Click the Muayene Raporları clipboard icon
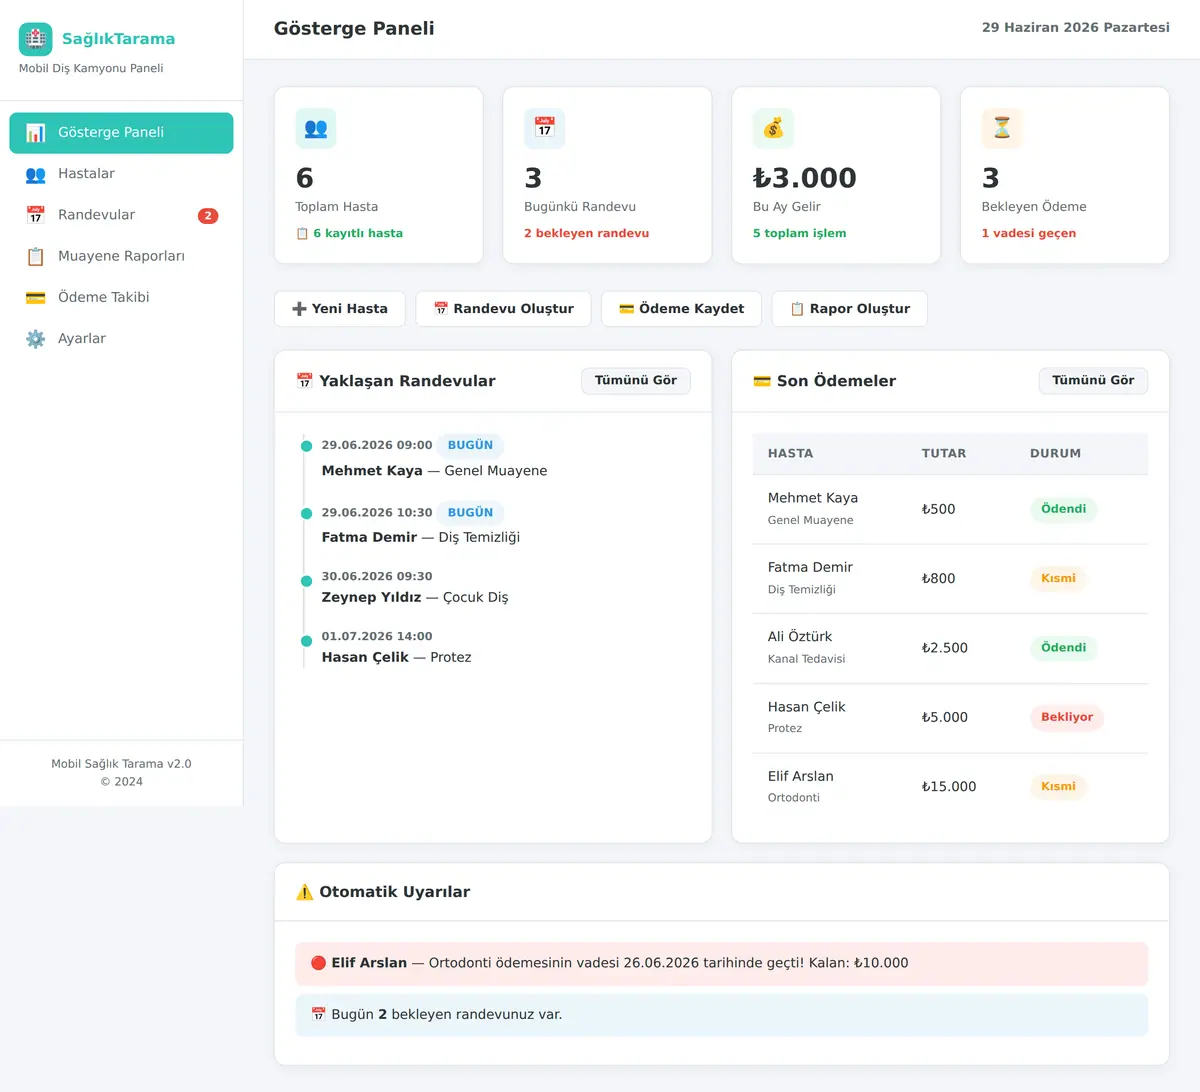Viewport: 1200px width, 1092px height. [x=36, y=256]
